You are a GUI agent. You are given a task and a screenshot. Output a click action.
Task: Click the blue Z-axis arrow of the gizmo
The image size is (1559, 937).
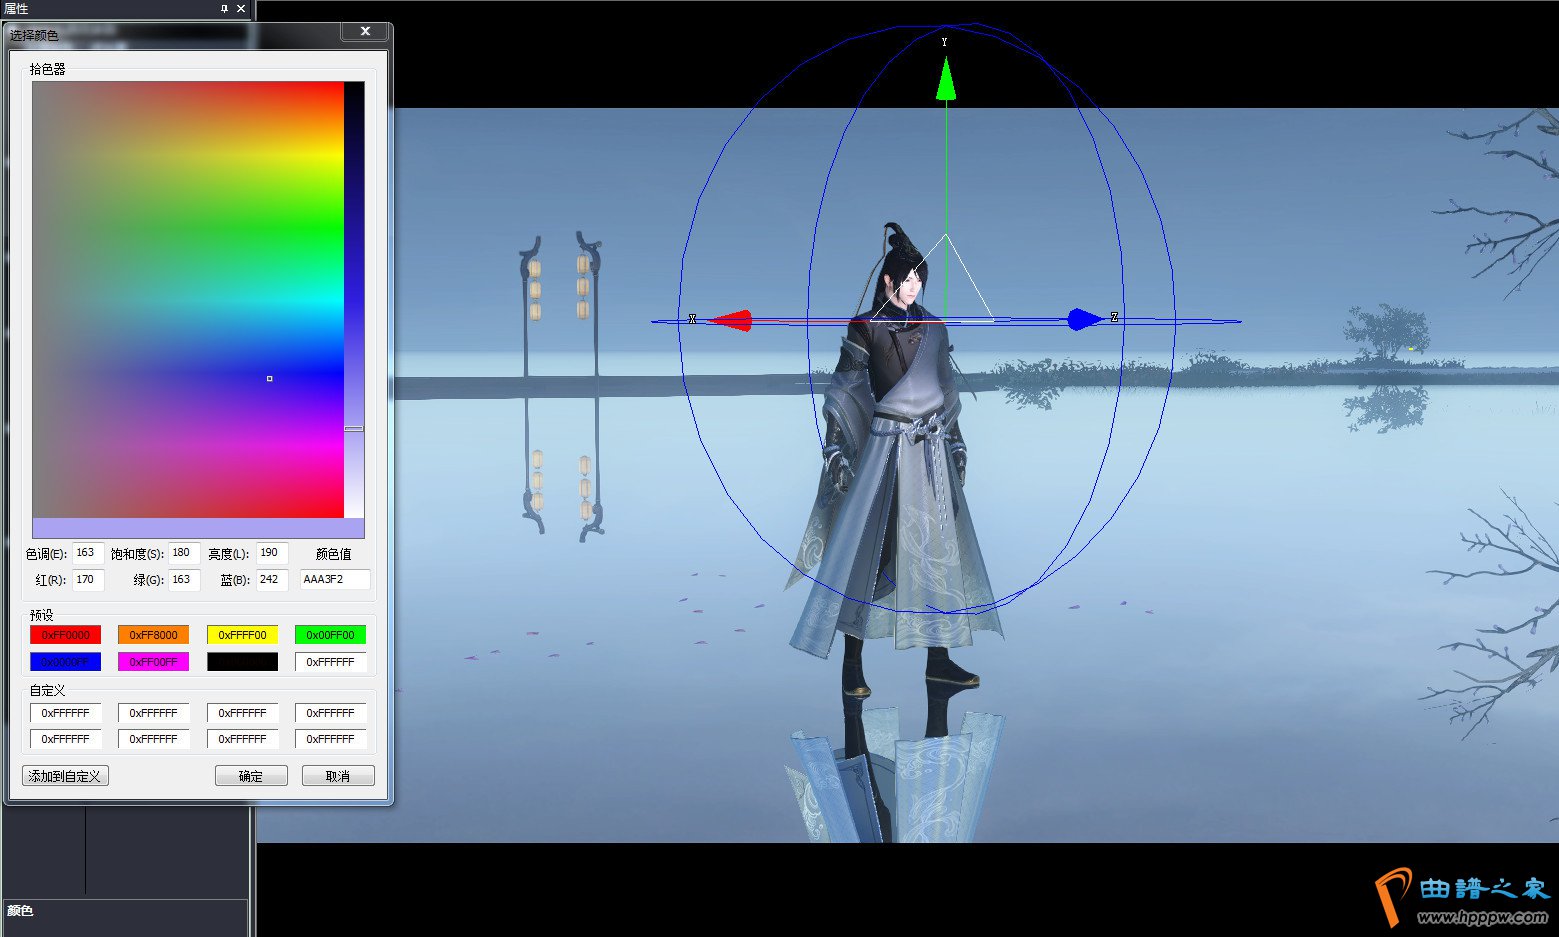(x=1084, y=320)
